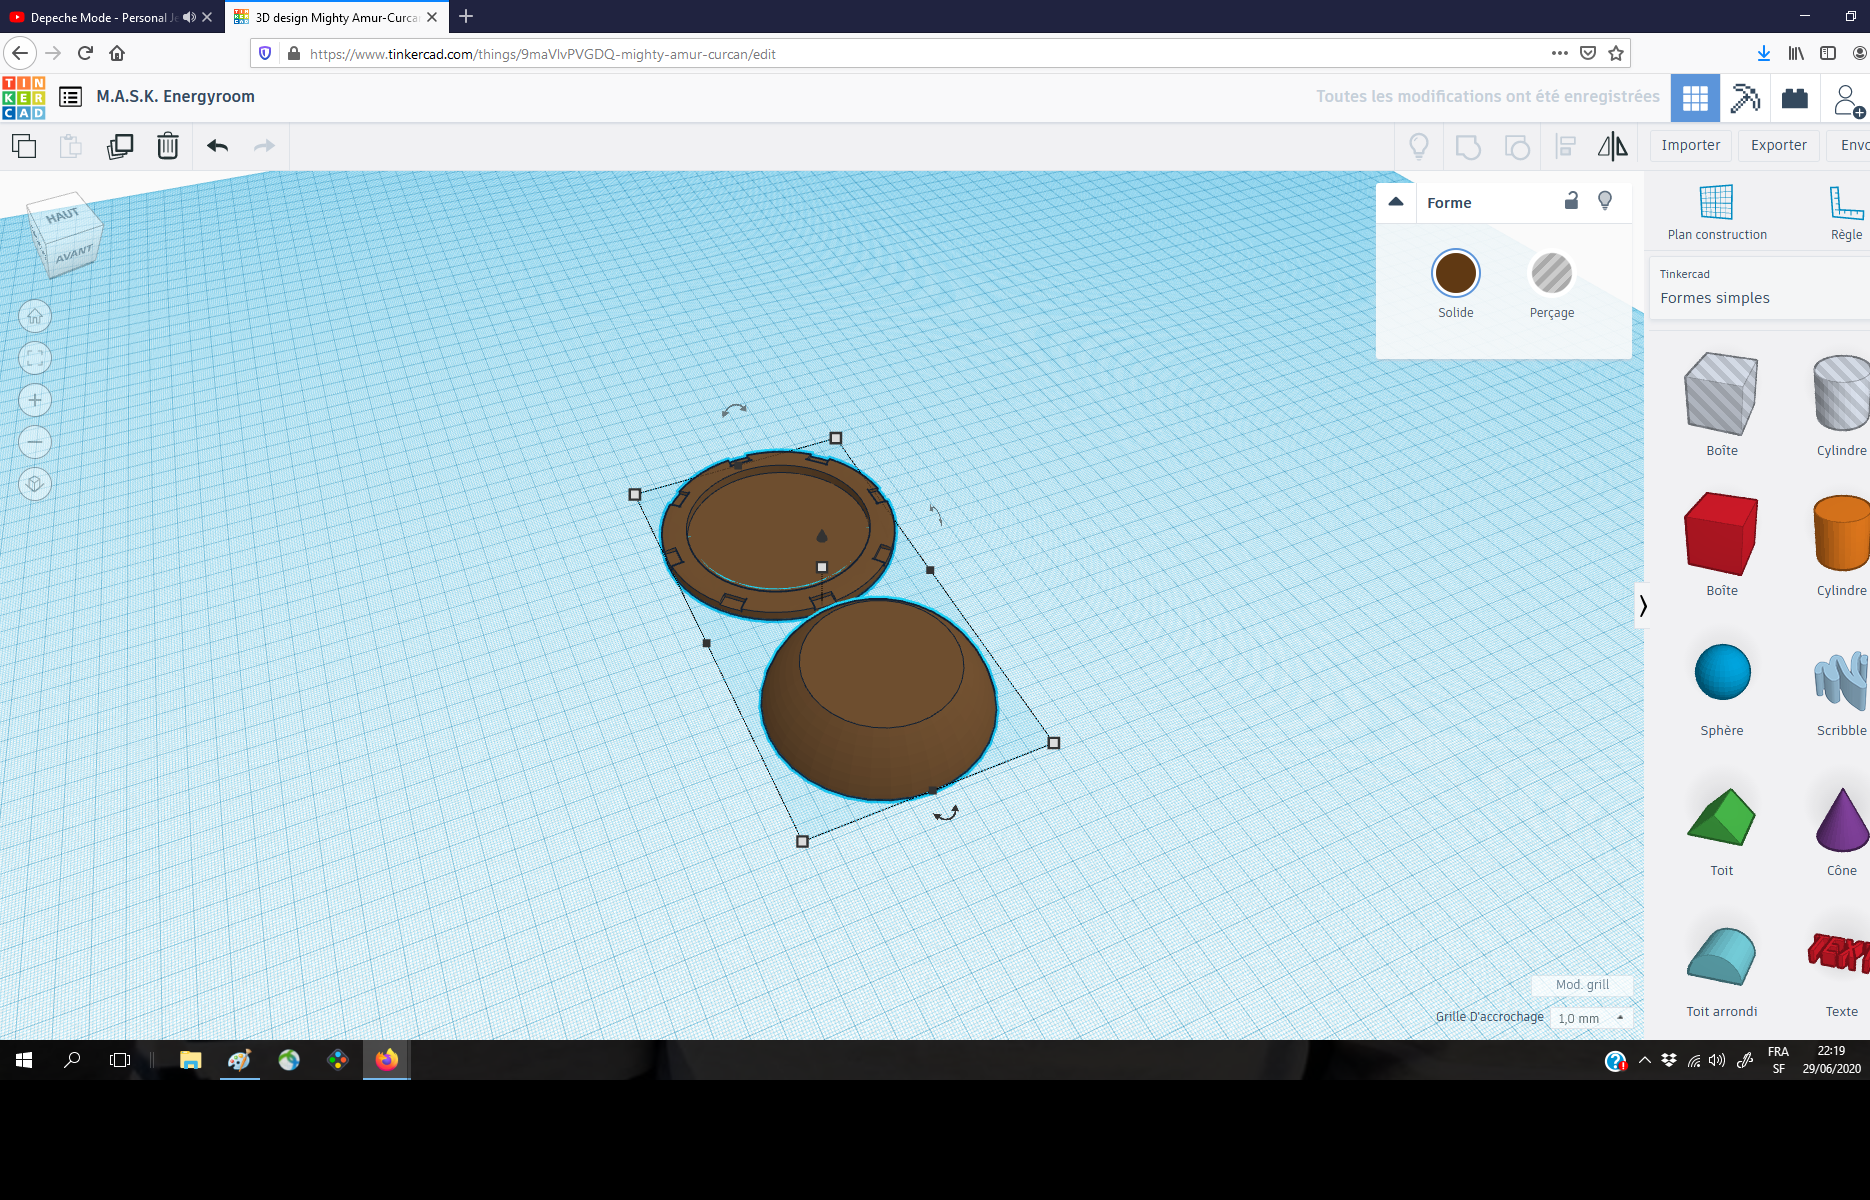This screenshot has height=1200, width=1870.
Task: Toggle the lock on the Forme panel
Action: (1571, 201)
